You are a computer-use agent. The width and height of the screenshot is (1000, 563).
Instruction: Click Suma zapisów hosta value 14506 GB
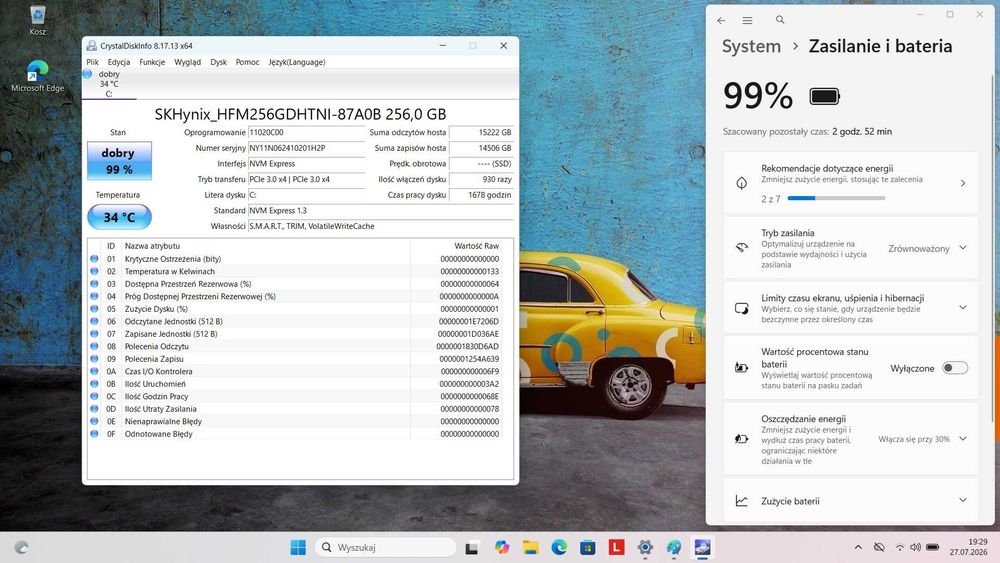[x=482, y=148]
